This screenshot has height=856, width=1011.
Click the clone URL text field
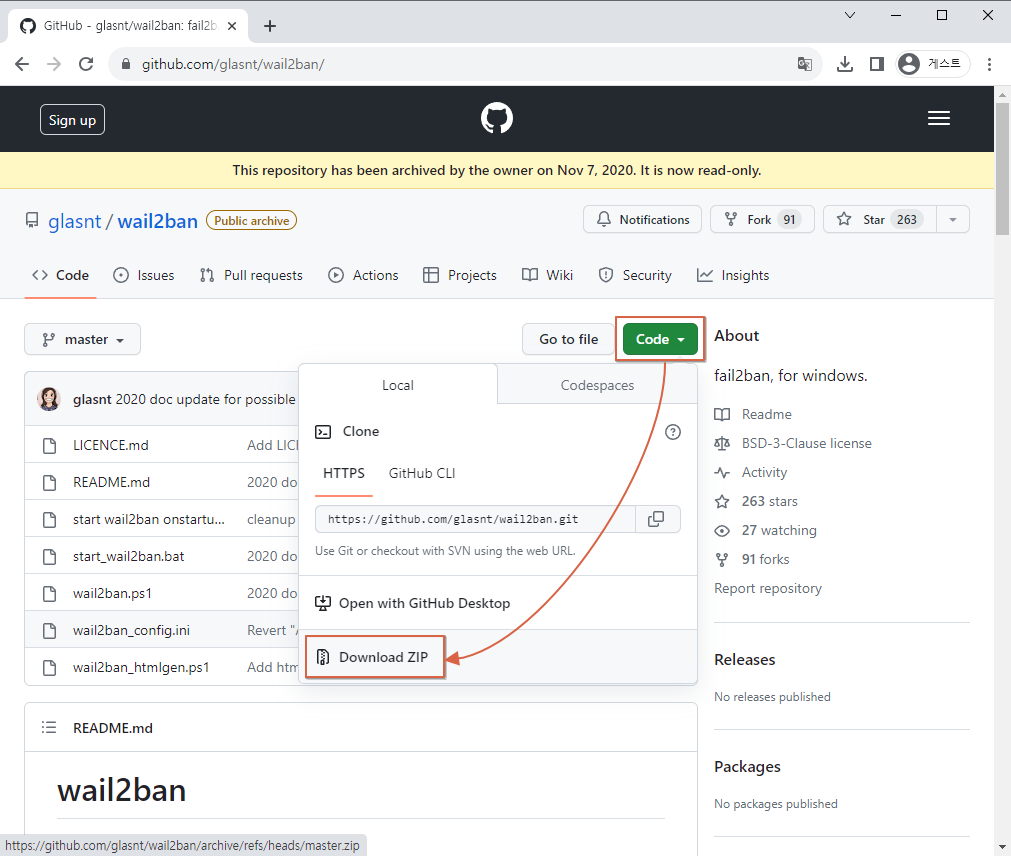click(x=475, y=519)
